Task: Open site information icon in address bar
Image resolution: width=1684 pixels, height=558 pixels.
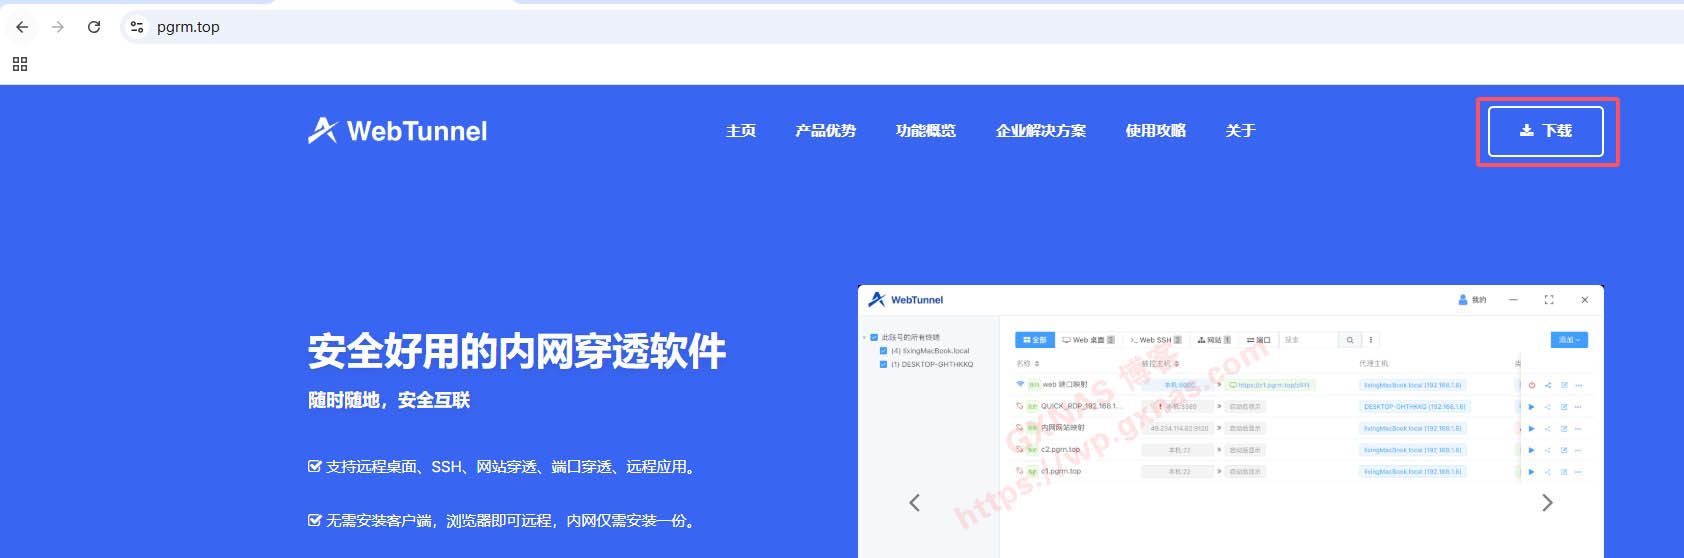Action: pos(137,27)
